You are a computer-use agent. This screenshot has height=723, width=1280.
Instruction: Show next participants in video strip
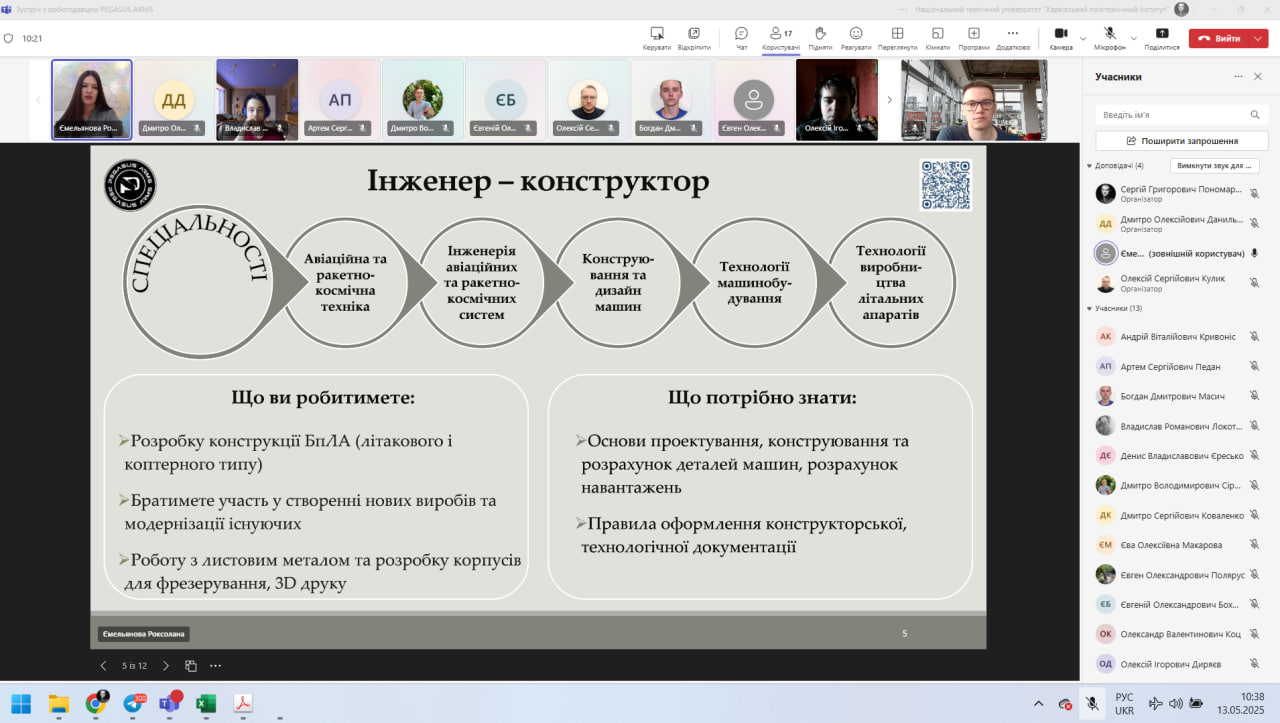(x=890, y=99)
